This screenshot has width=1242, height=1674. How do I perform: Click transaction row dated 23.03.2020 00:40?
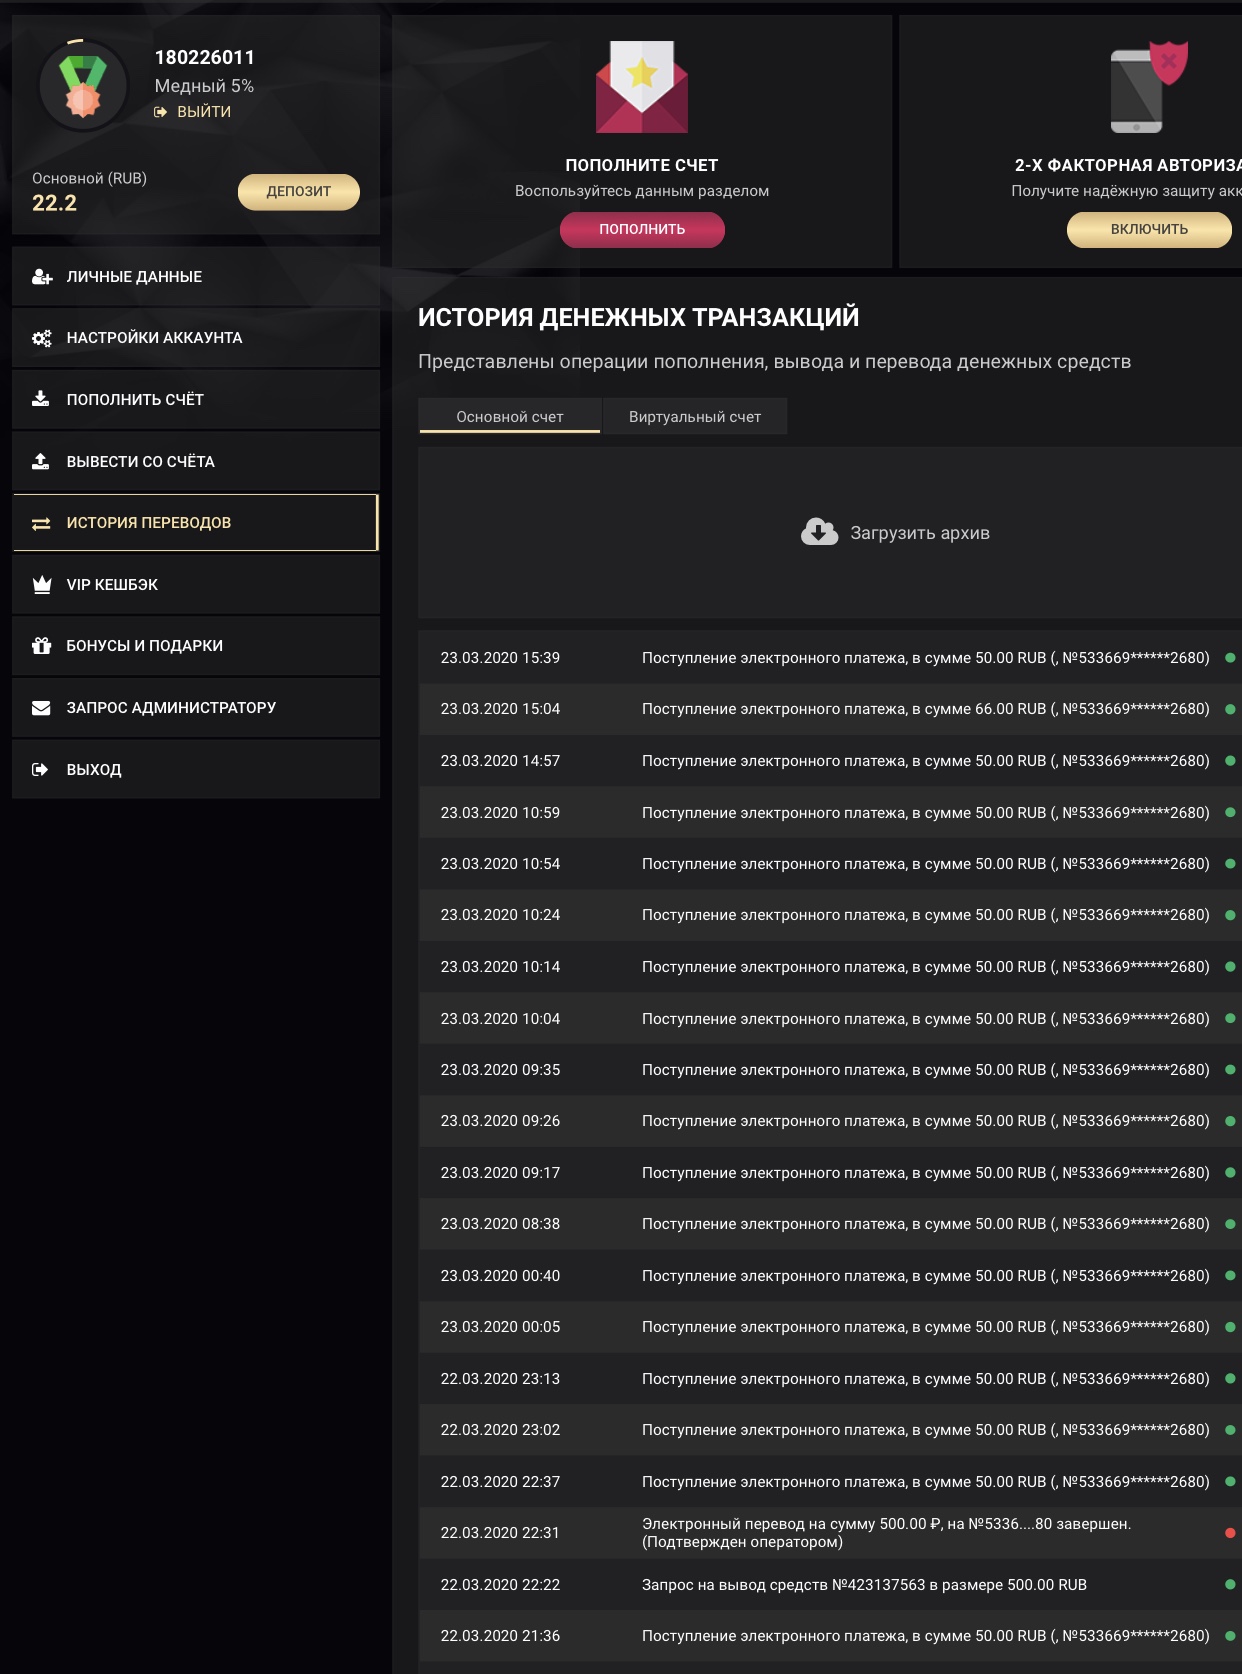coord(830,1276)
